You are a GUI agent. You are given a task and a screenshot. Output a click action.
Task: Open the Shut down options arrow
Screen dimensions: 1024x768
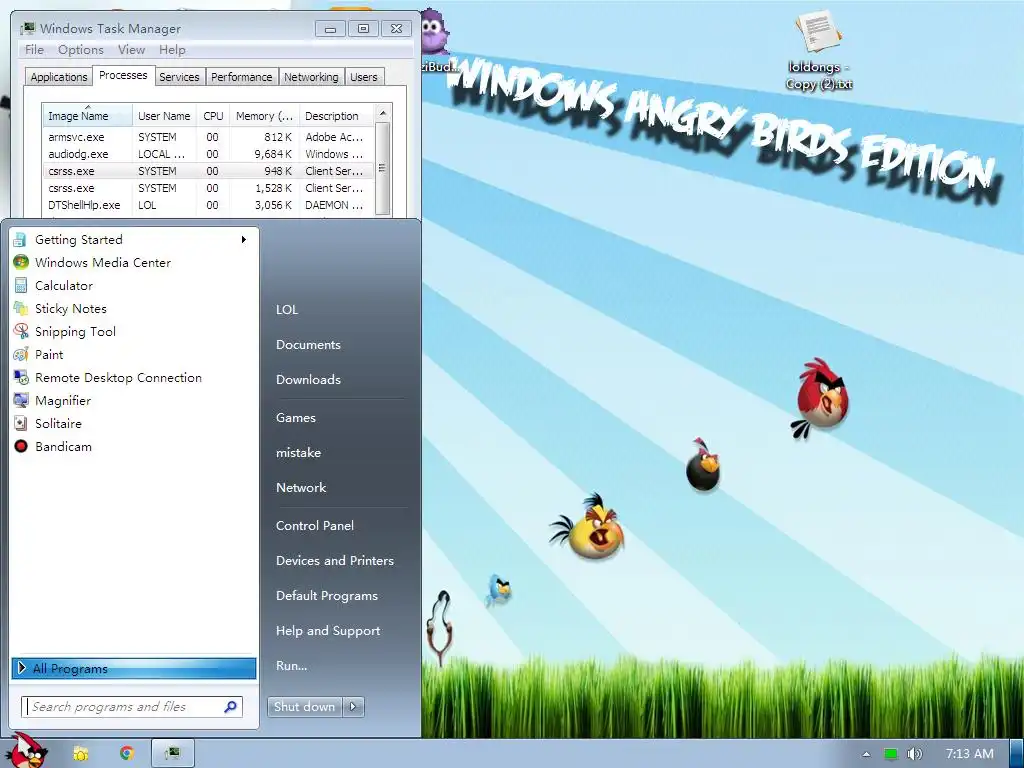[x=353, y=707]
